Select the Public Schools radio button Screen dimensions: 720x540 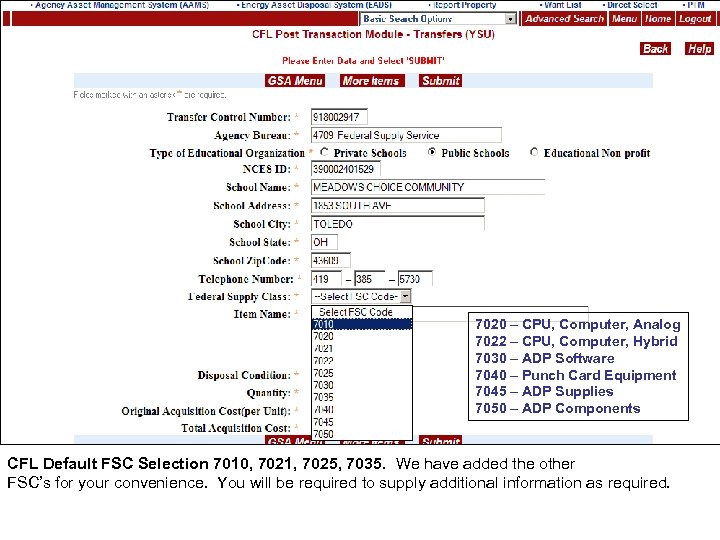432,152
